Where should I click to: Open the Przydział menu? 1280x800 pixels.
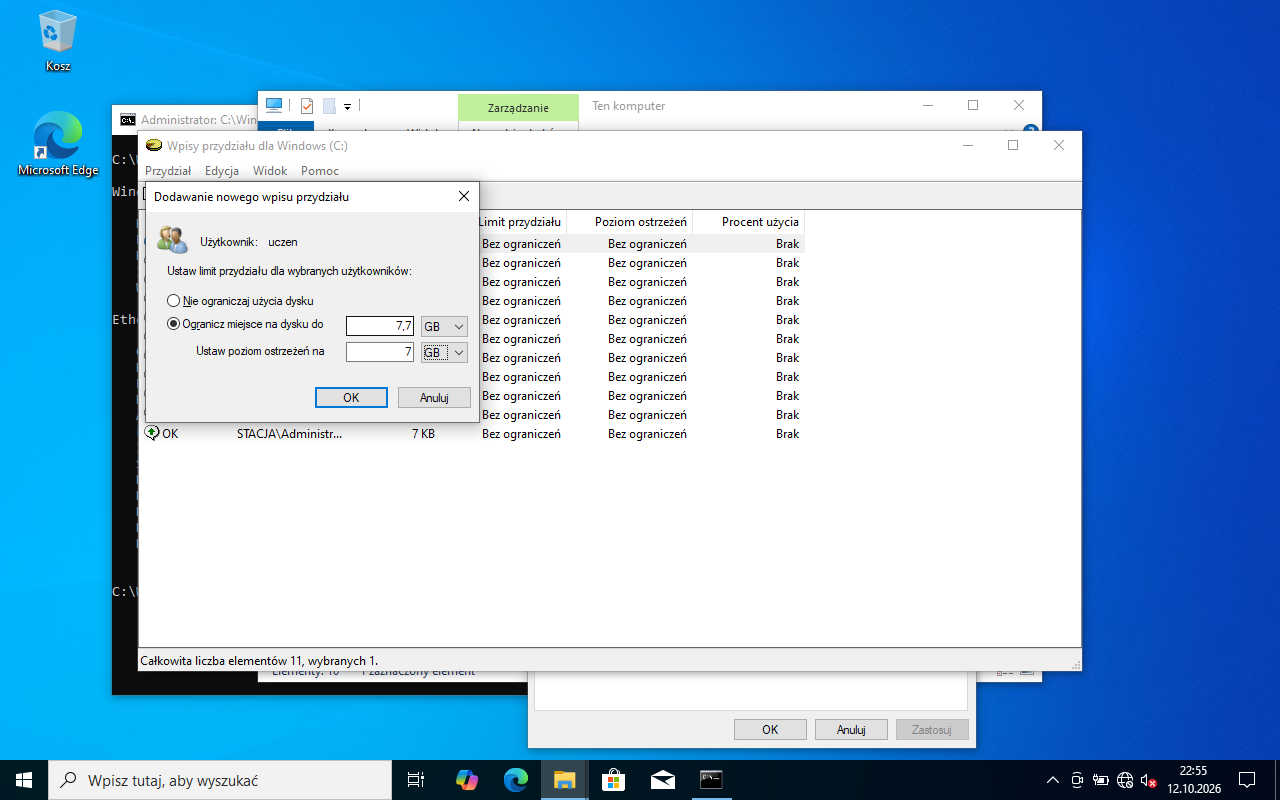pos(168,171)
